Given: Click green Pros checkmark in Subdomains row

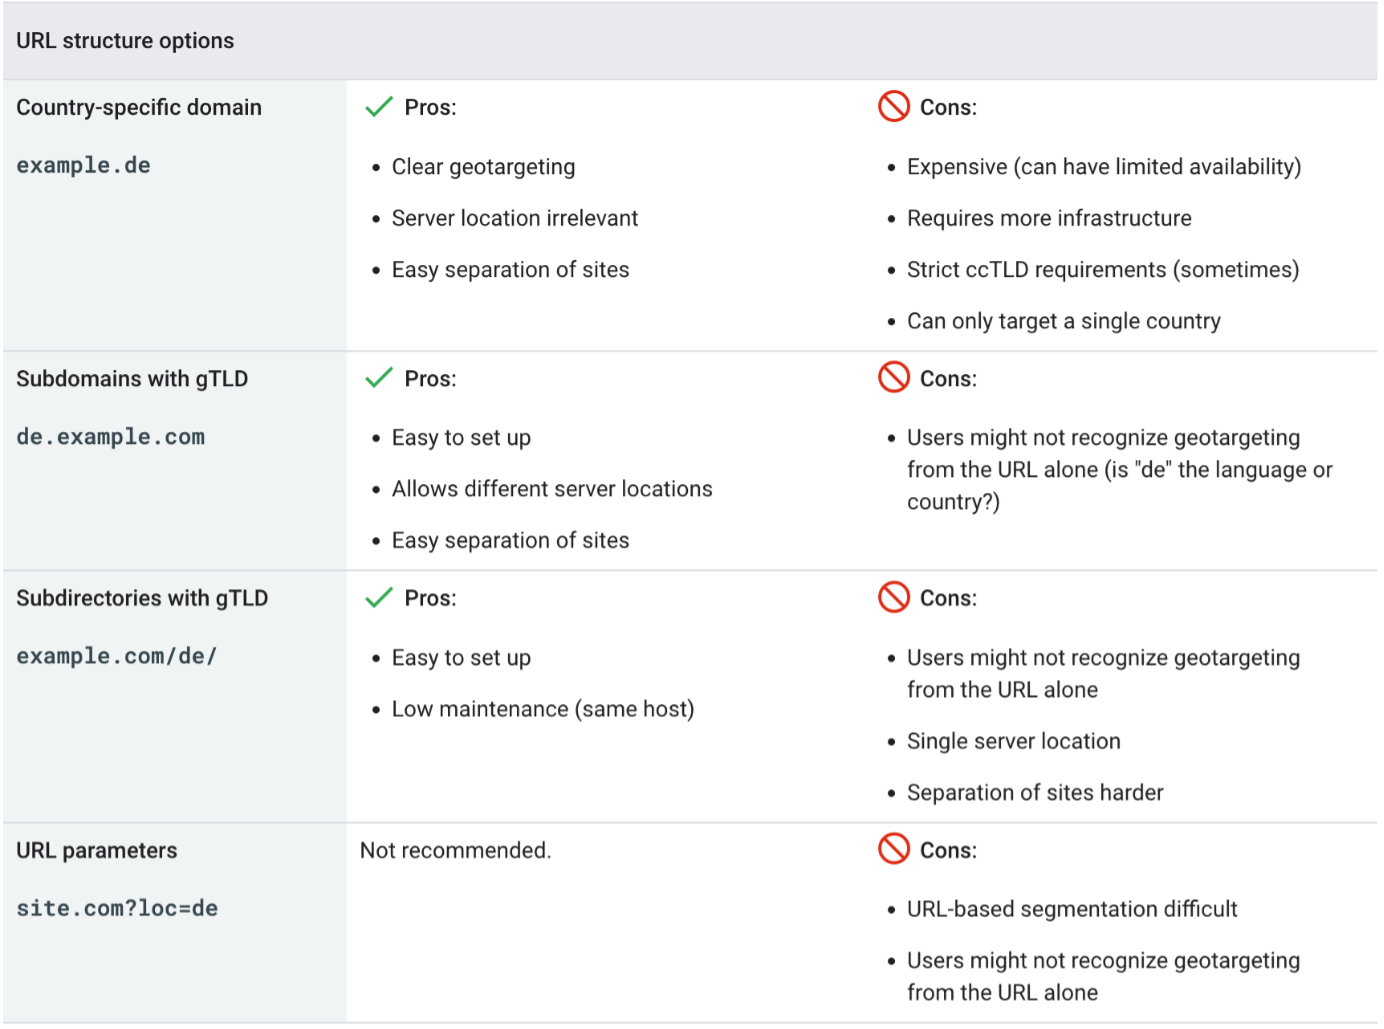Looking at the screenshot, I should (x=379, y=378).
